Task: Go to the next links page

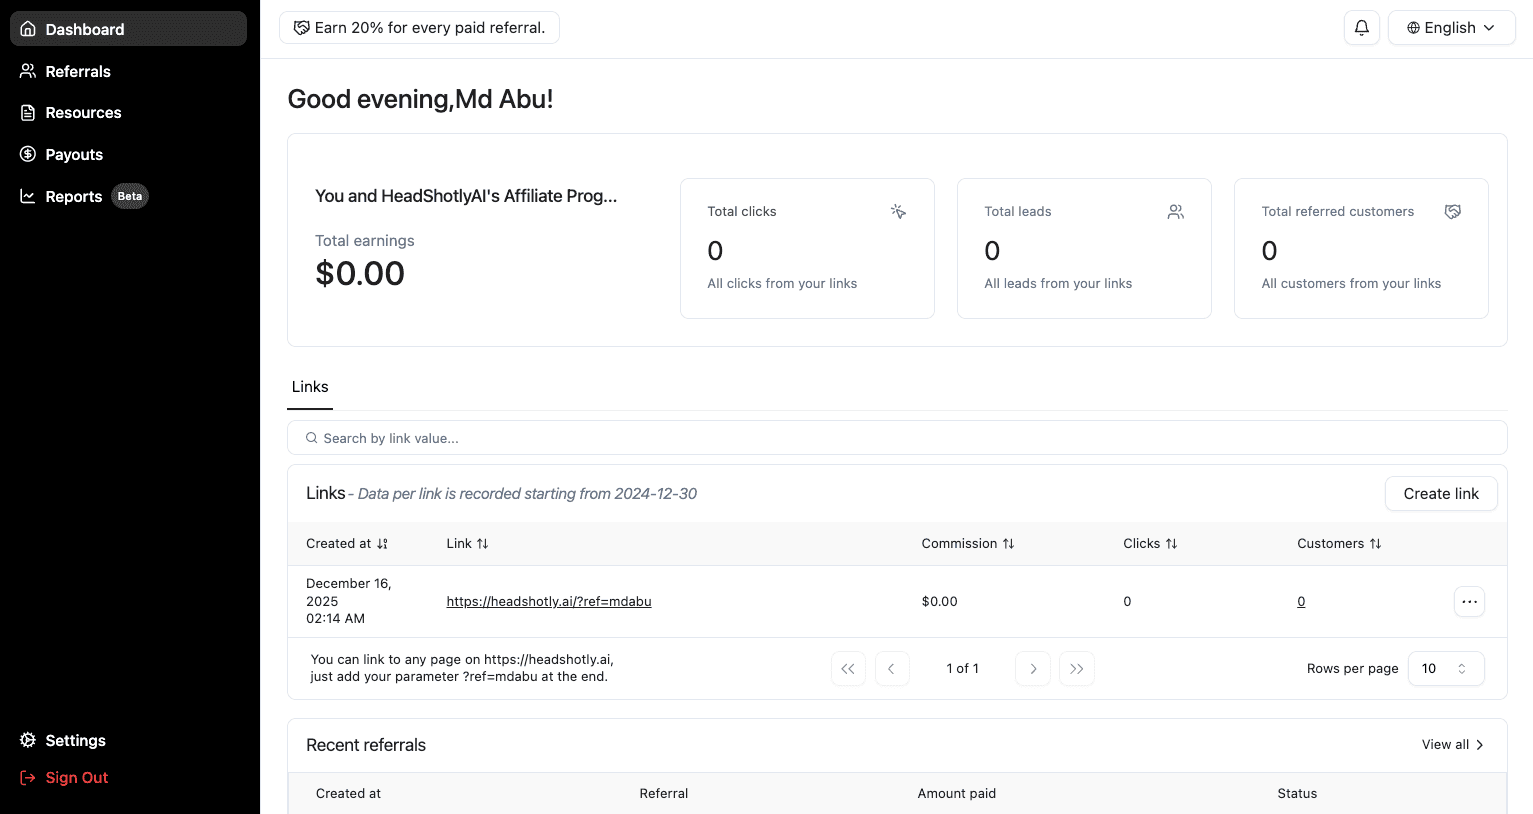Action: [1032, 669]
